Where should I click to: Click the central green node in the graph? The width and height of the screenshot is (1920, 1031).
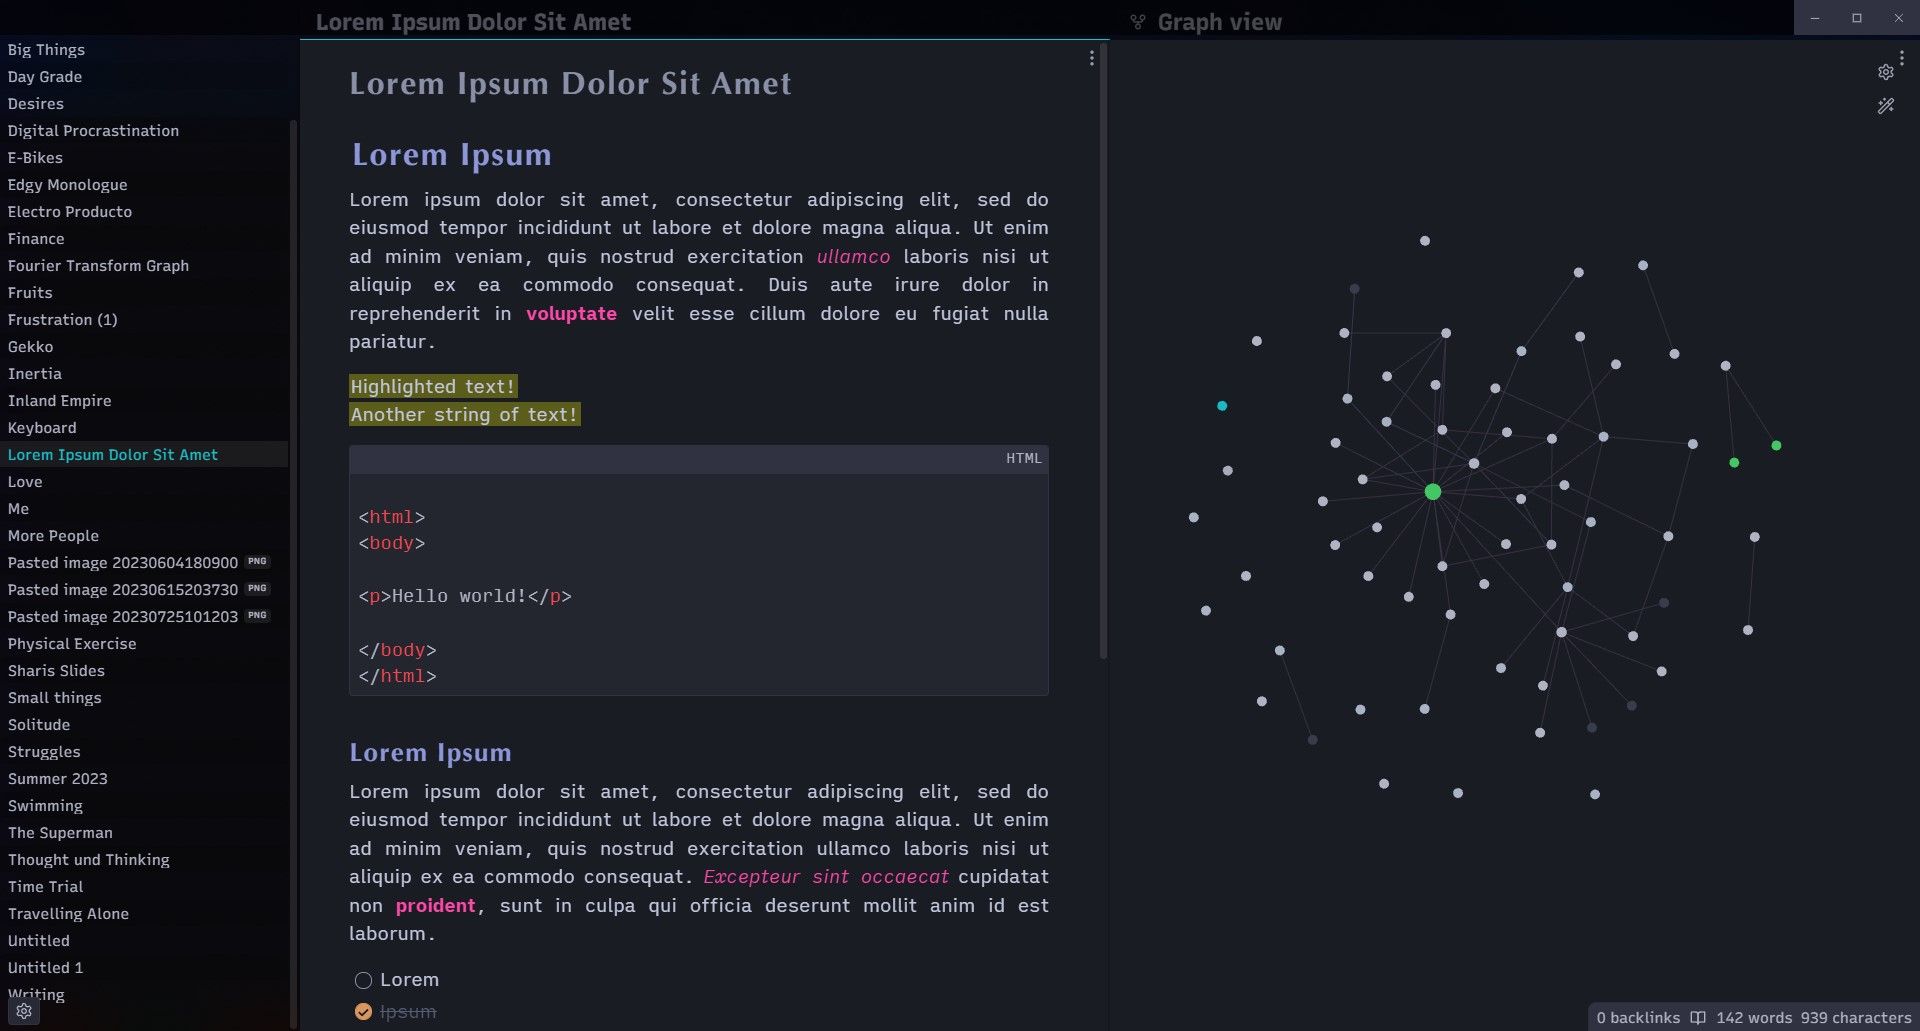[x=1434, y=491]
